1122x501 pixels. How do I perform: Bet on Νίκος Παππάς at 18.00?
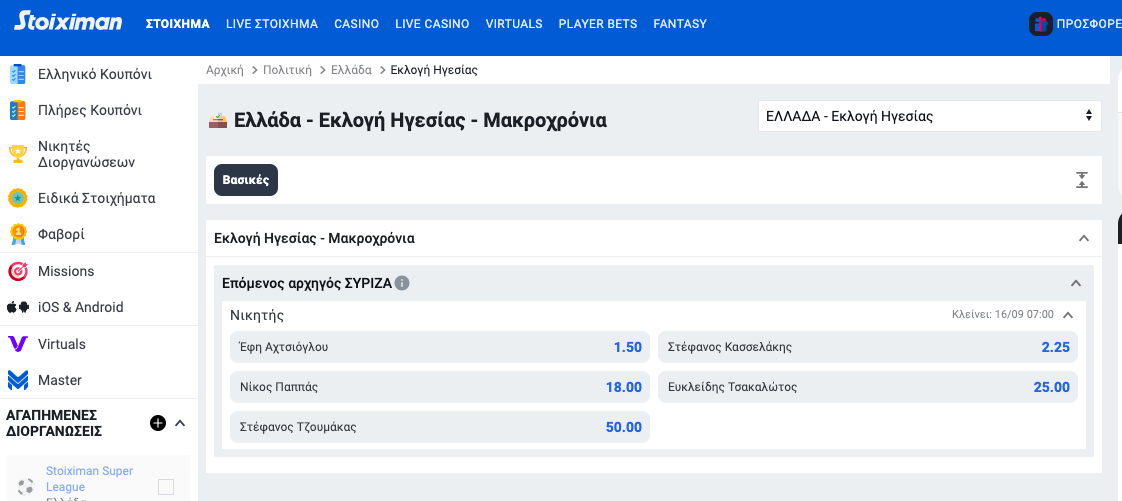coord(440,387)
